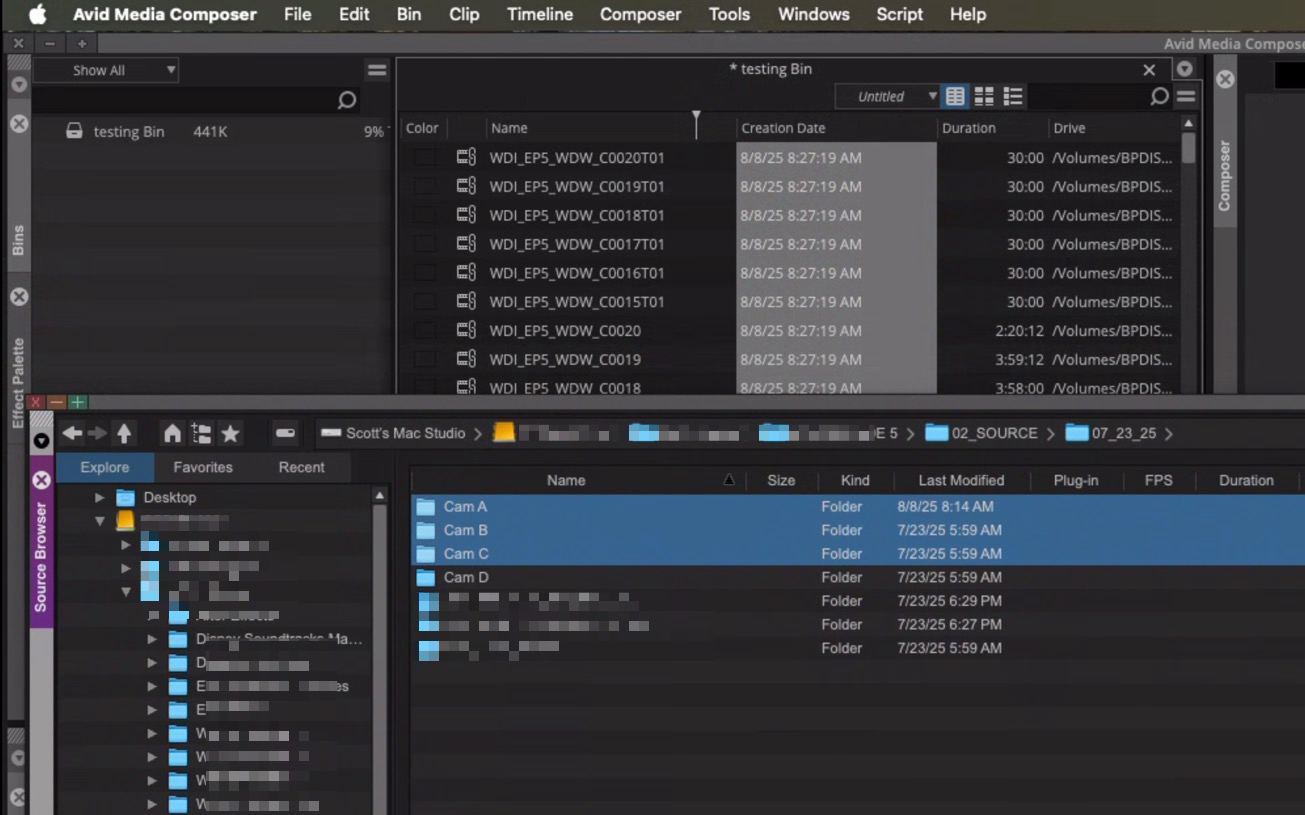Close the Effect Palette side panel
This screenshot has height=815, width=1305.
coord(18,297)
